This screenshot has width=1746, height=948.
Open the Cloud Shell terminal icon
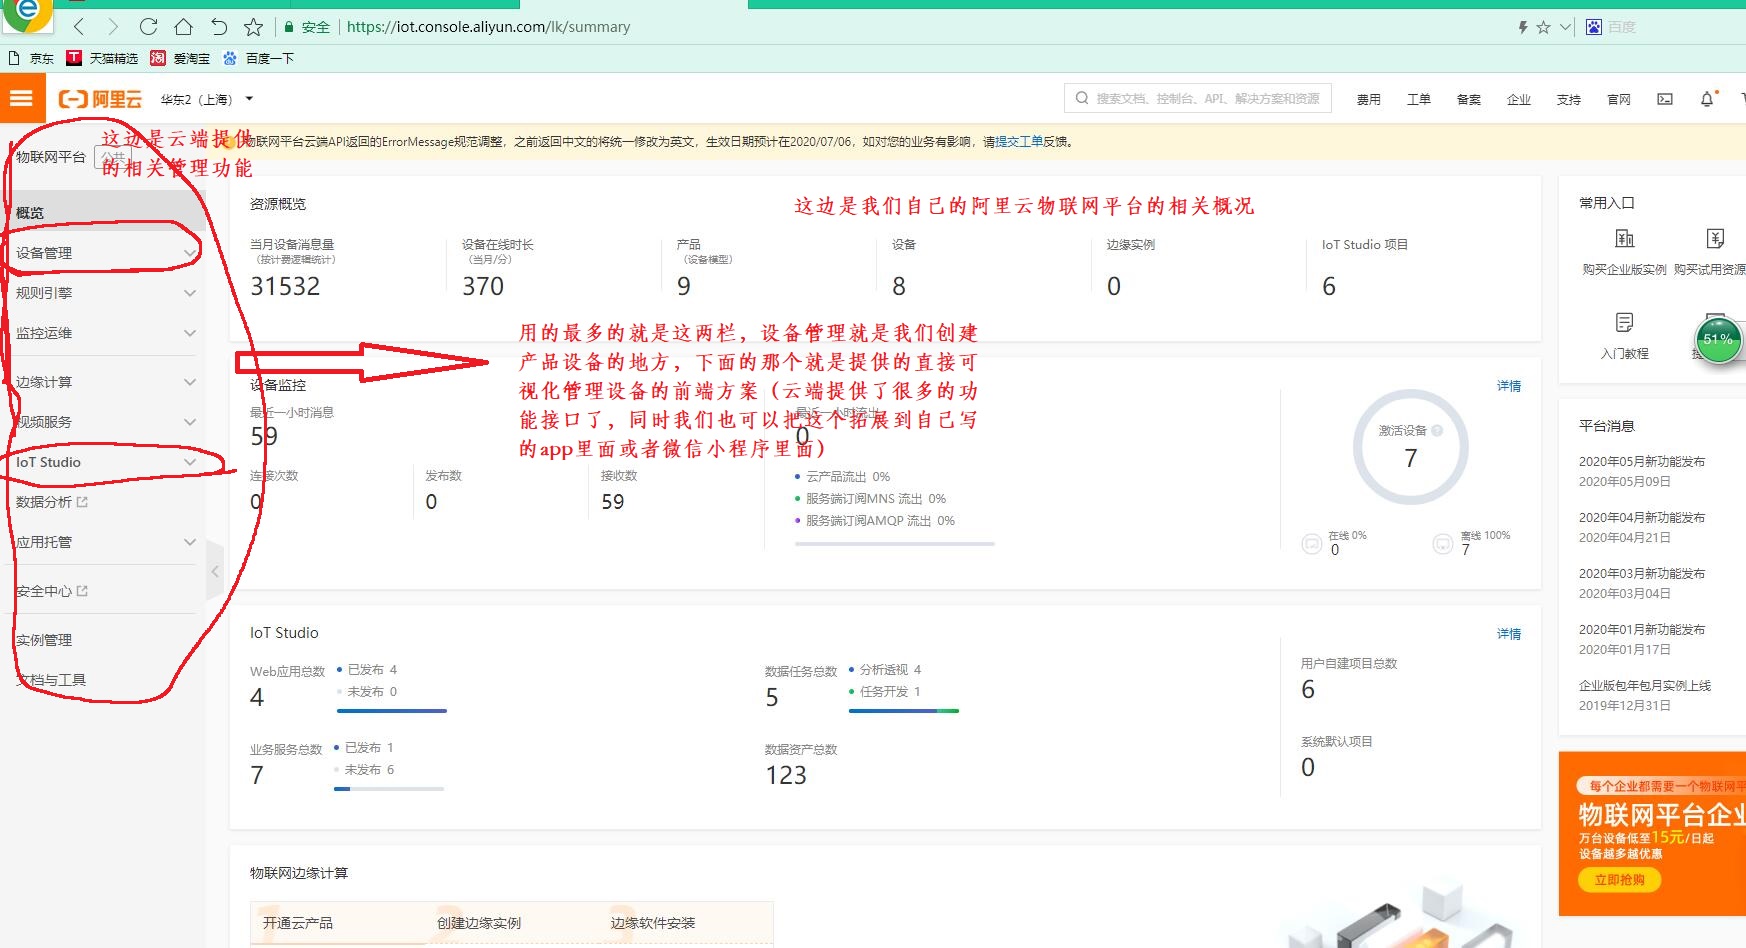pos(1665,99)
